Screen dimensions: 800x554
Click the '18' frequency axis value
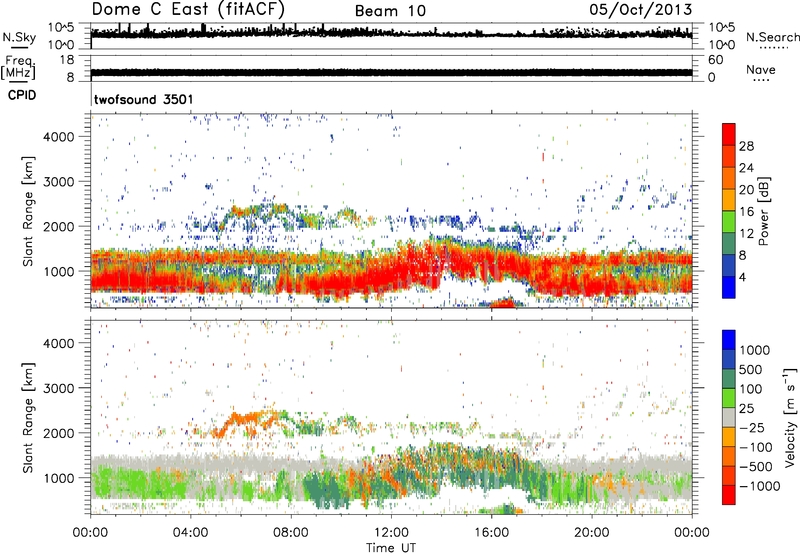pos(67,60)
